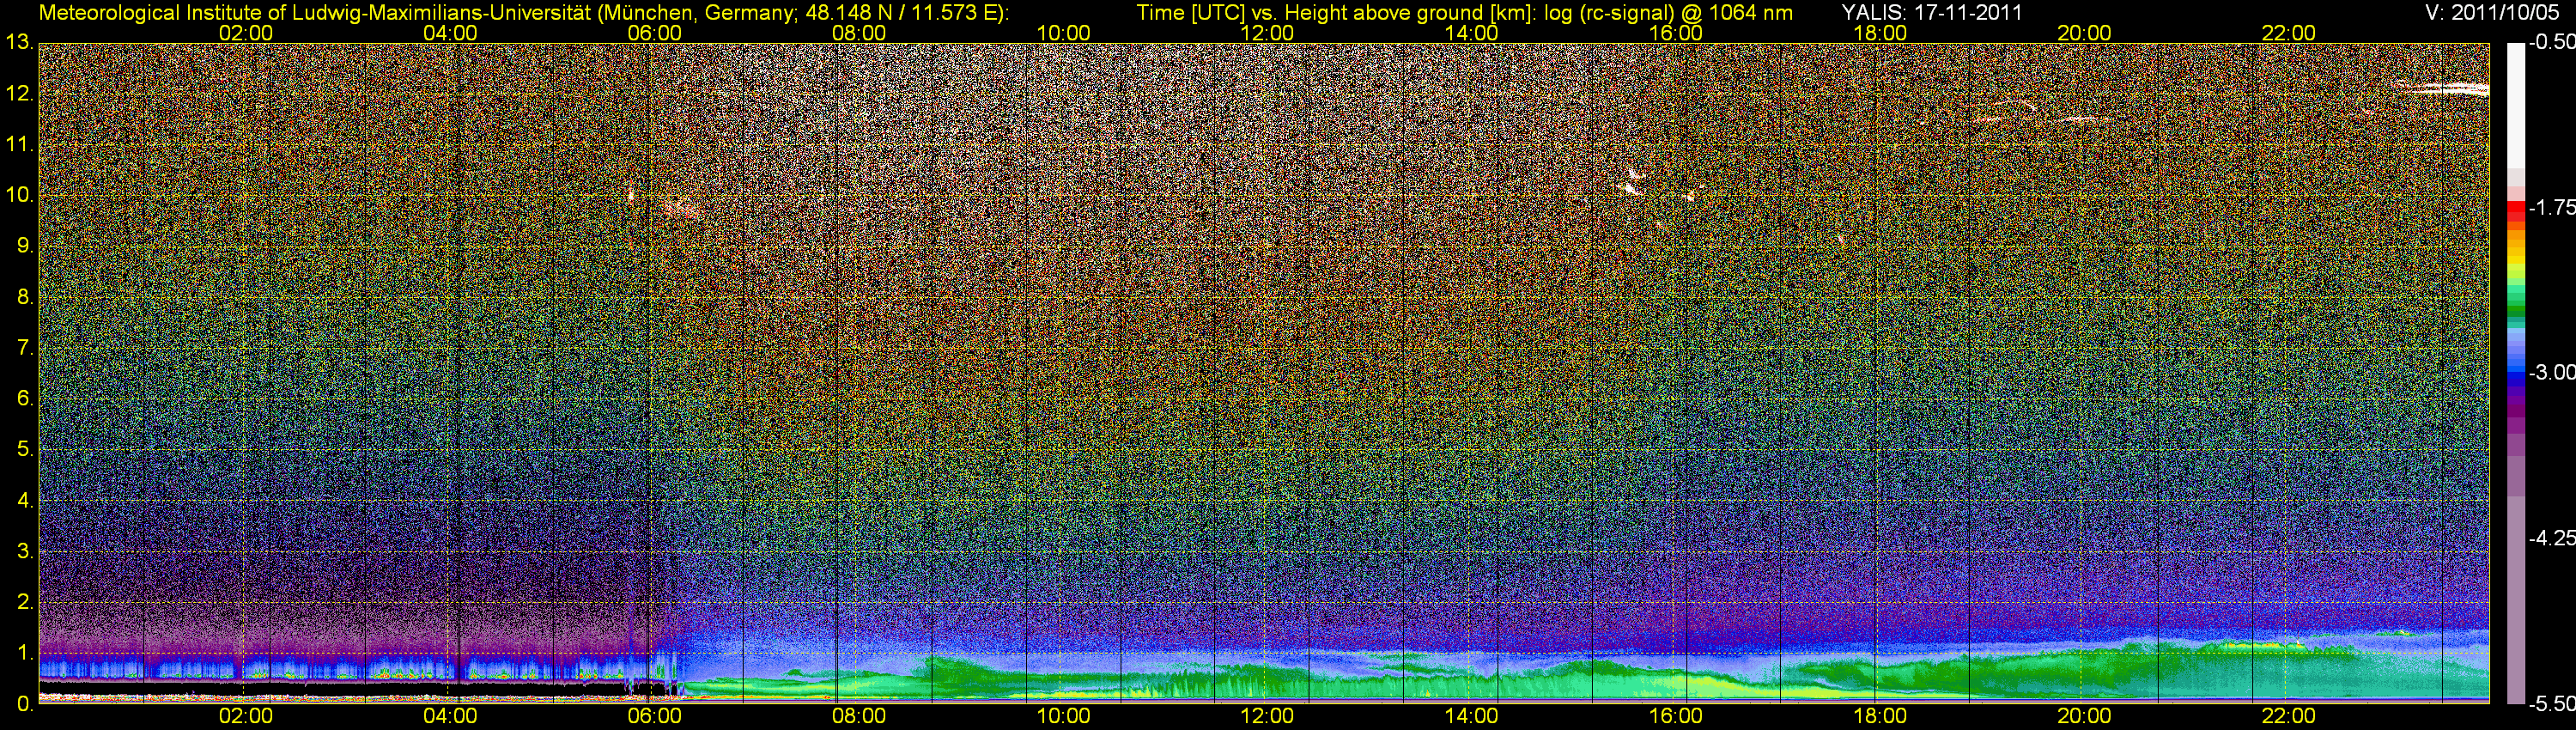Select the 16:00 label on the top time axis
This screenshot has width=2576, height=730.
pos(1676,33)
